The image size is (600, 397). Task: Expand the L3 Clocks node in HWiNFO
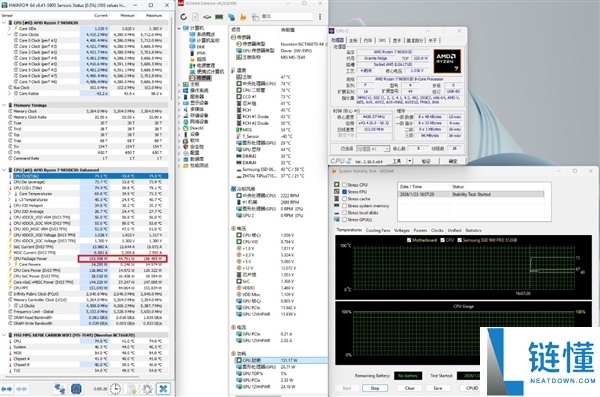pos(10,306)
